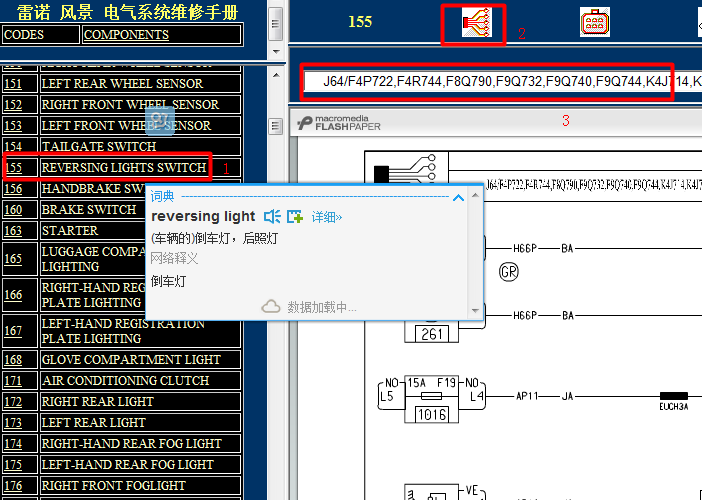Image resolution: width=702 pixels, height=500 pixels.
Task: Select LEFT-HAND REGISTRATION PLATE LIGHTING entry
Action: tap(141, 331)
